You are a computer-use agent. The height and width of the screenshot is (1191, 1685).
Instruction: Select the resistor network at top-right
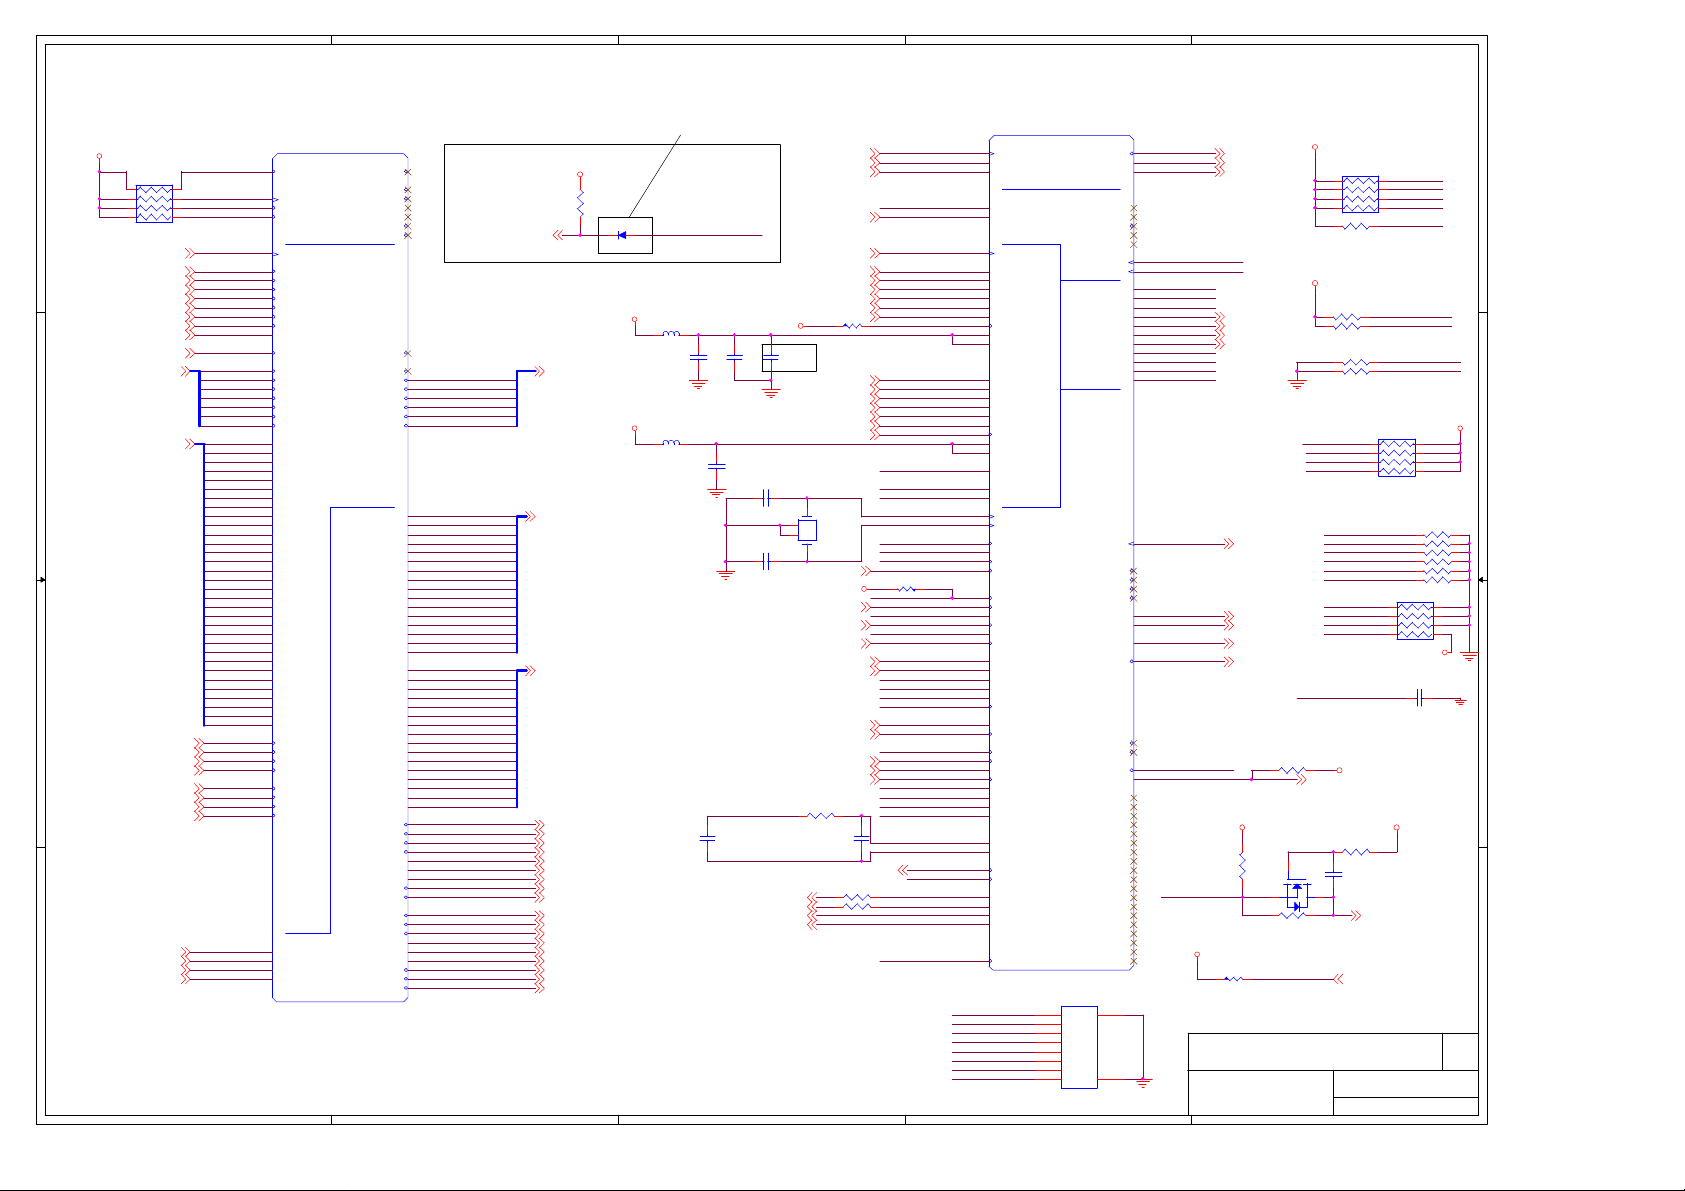pos(1360,194)
